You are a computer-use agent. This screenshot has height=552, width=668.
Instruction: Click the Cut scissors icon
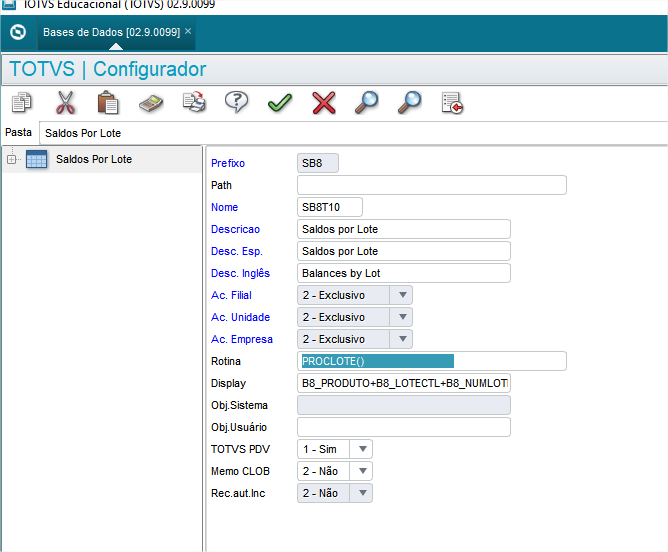point(65,103)
